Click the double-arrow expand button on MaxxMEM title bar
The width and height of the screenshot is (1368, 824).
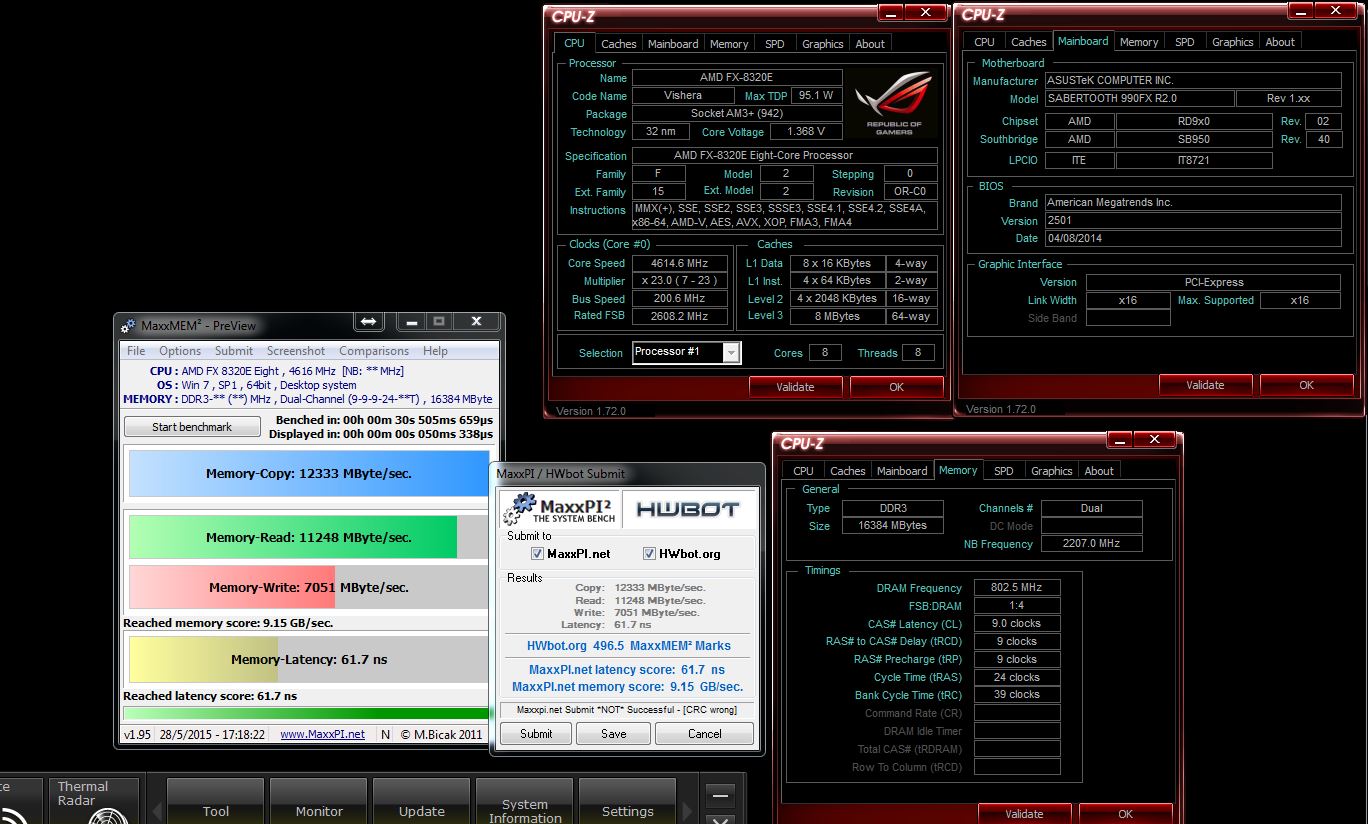point(369,322)
